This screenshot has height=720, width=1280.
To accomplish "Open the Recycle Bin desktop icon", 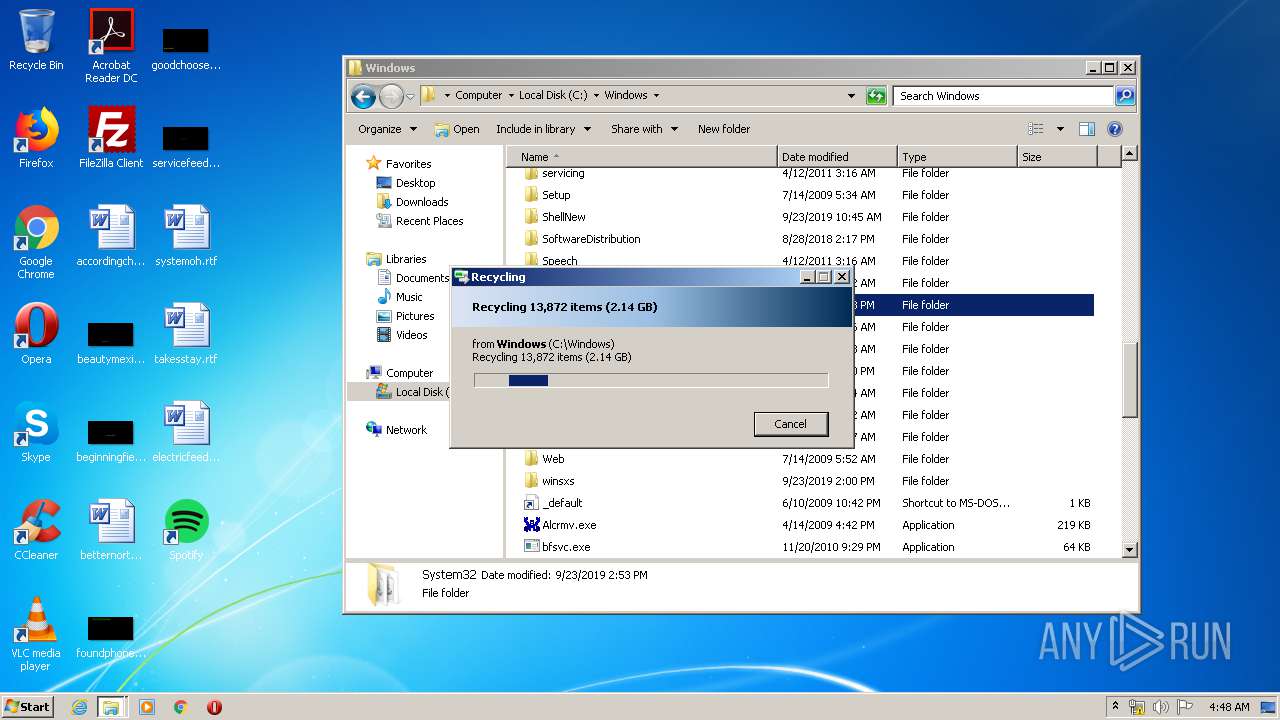I will tap(36, 40).
